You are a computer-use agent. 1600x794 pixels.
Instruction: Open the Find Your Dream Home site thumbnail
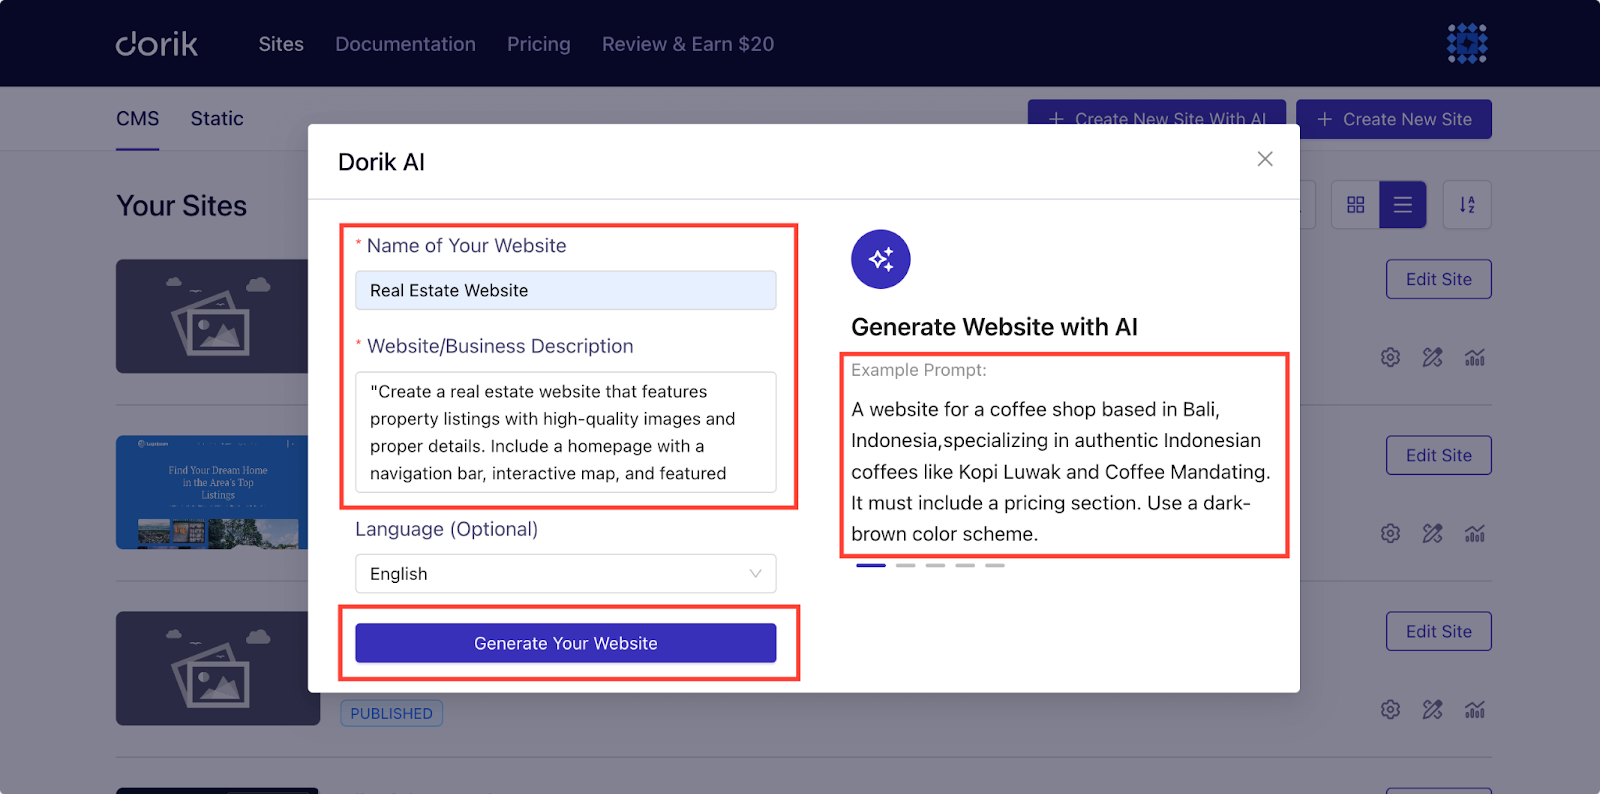coord(212,492)
